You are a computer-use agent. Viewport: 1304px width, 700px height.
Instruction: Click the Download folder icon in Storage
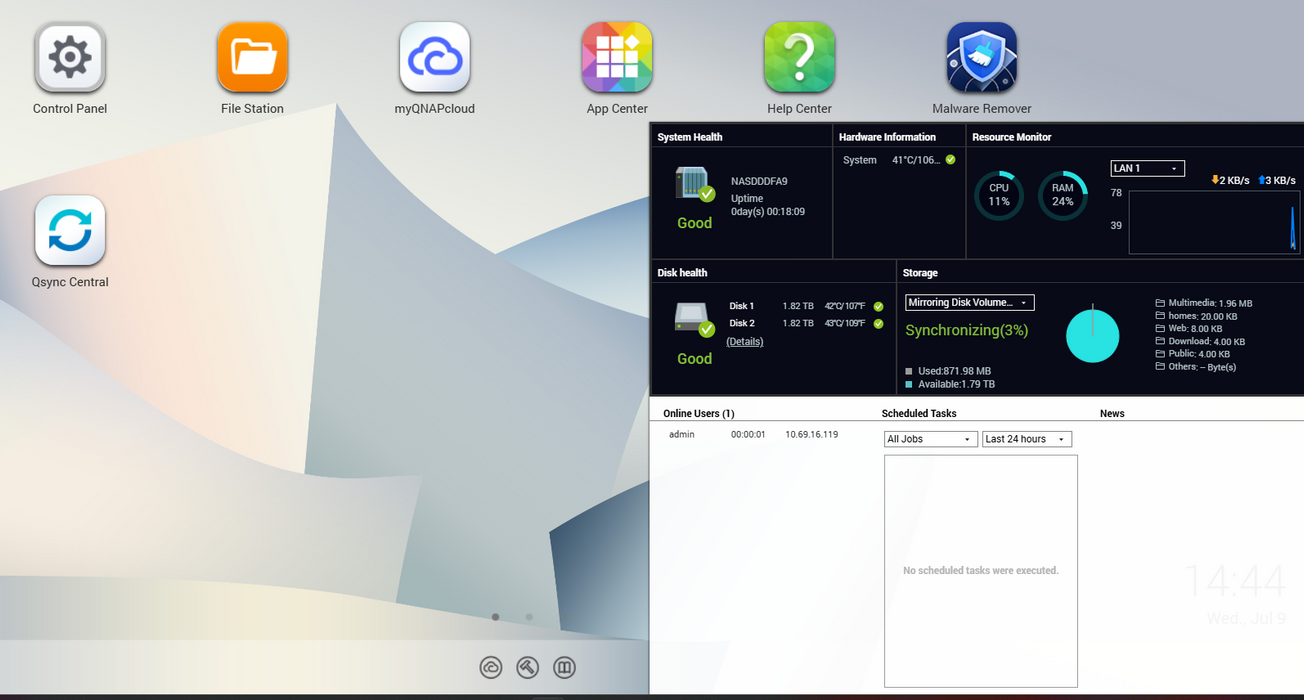click(1160, 341)
